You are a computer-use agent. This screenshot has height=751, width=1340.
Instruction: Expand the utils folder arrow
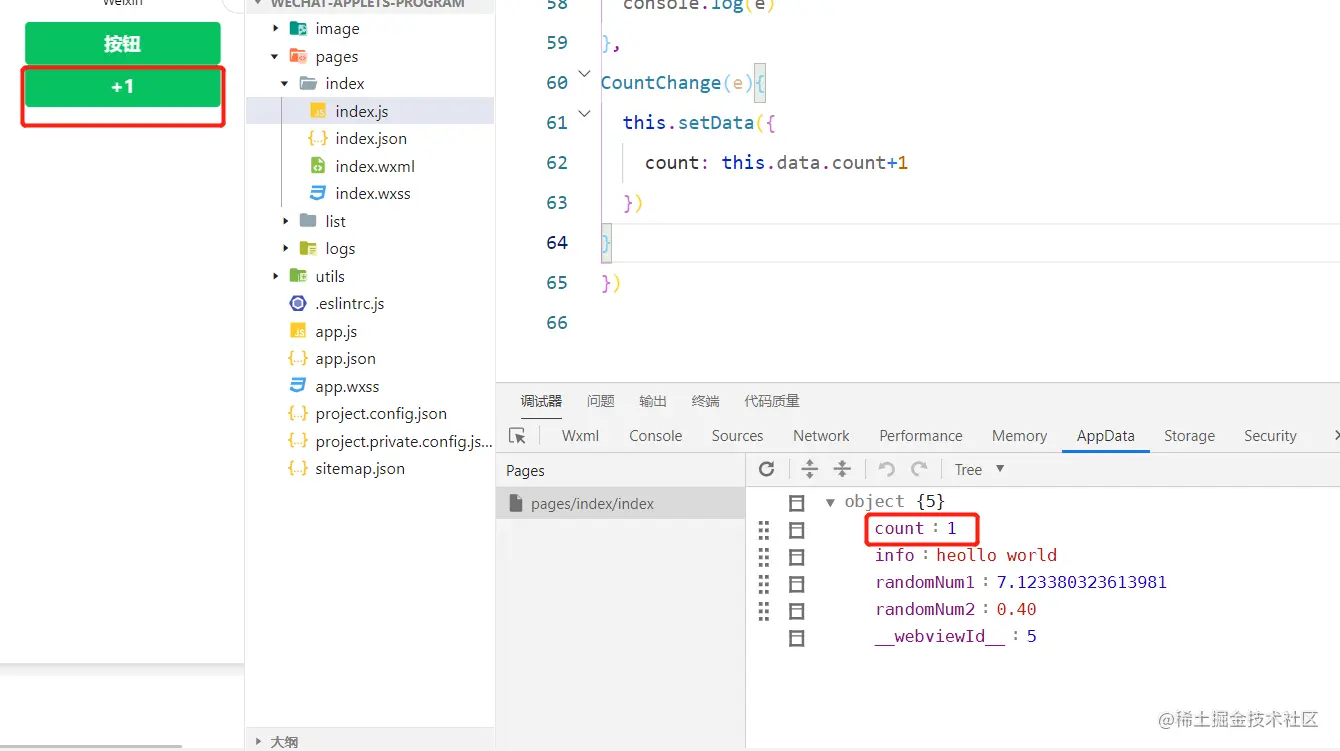[276, 276]
